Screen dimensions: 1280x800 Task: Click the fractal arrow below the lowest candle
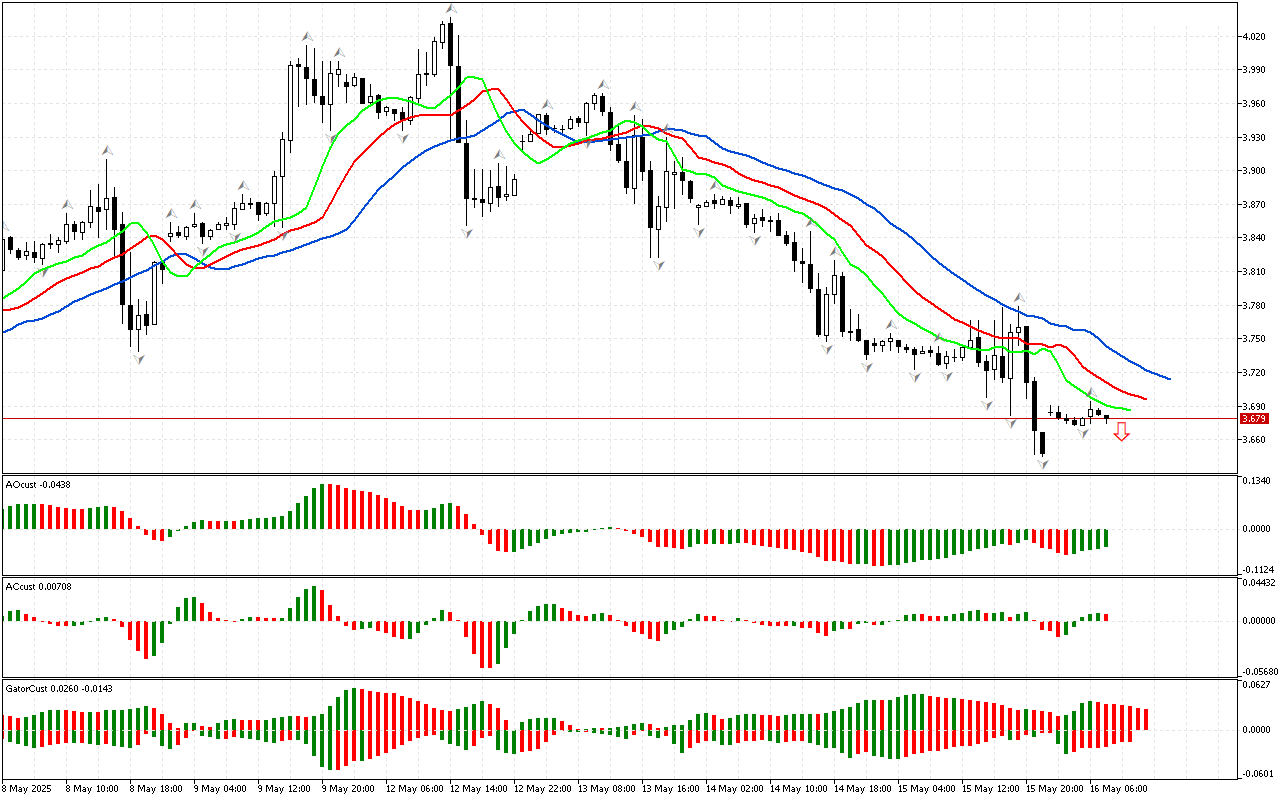pyautogui.click(x=1042, y=465)
